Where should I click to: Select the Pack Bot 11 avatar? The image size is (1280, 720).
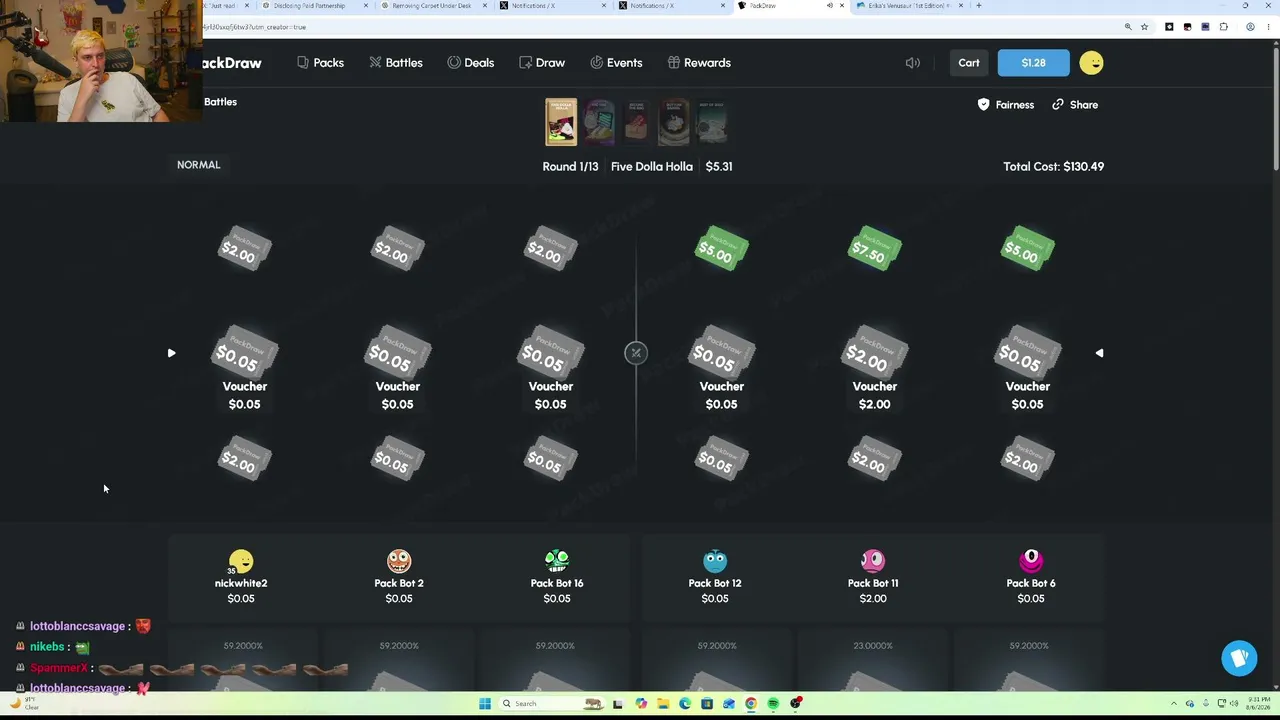[x=873, y=561]
